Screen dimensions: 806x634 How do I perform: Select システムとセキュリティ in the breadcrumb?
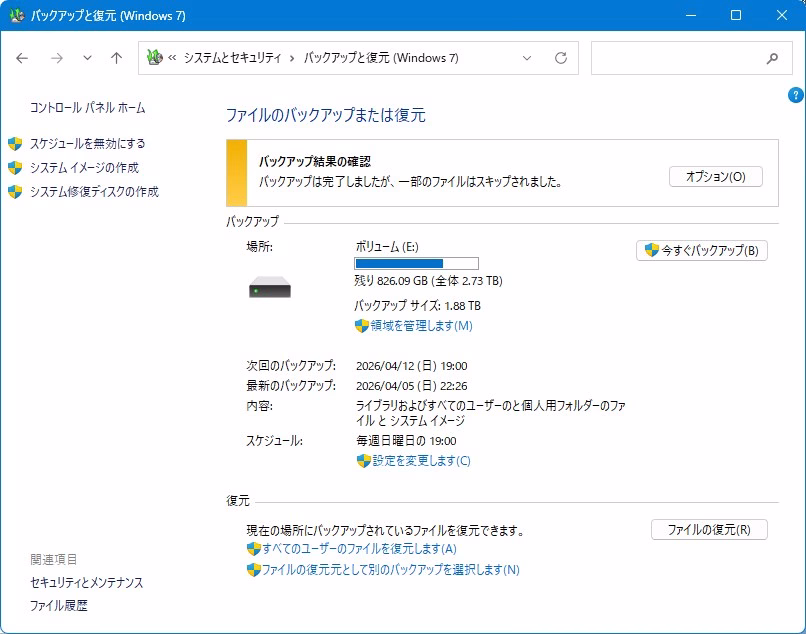[232, 58]
